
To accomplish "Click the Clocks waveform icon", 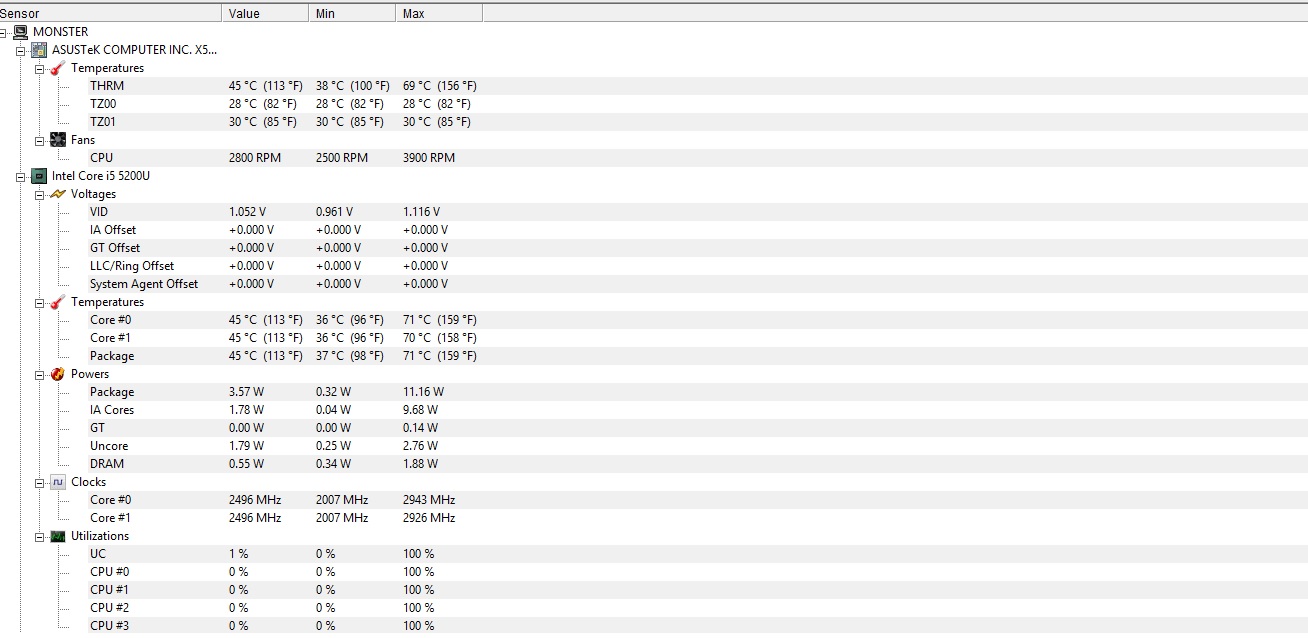I will pos(58,482).
